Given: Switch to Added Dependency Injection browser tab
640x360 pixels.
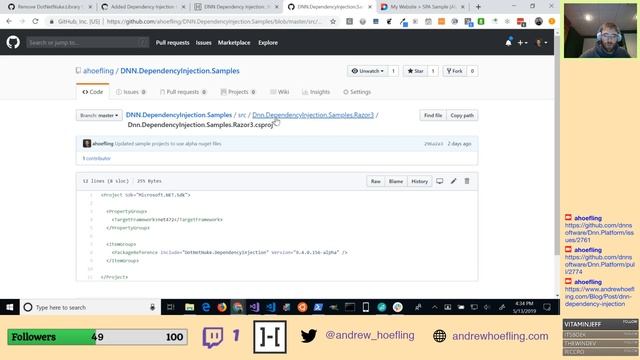Looking at the screenshot, I should (x=144, y=7).
